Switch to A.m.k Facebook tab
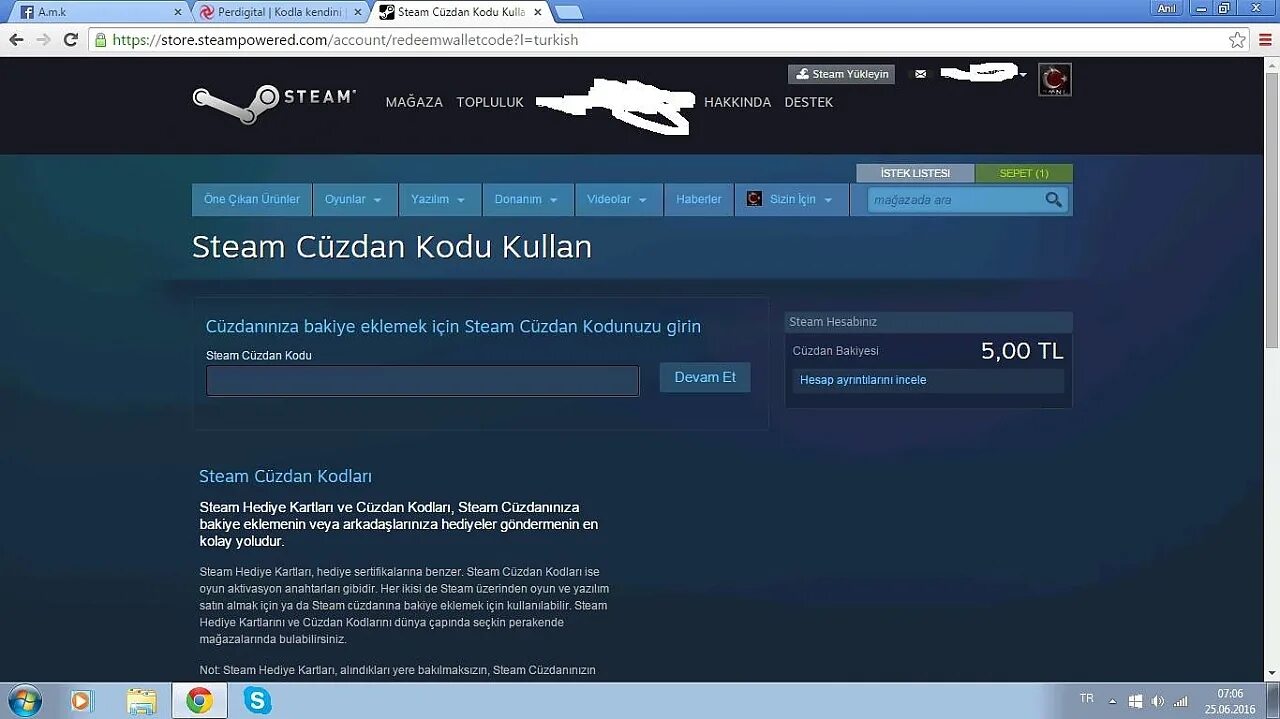Image resolution: width=1280 pixels, height=719 pixels. pos(97,12)
